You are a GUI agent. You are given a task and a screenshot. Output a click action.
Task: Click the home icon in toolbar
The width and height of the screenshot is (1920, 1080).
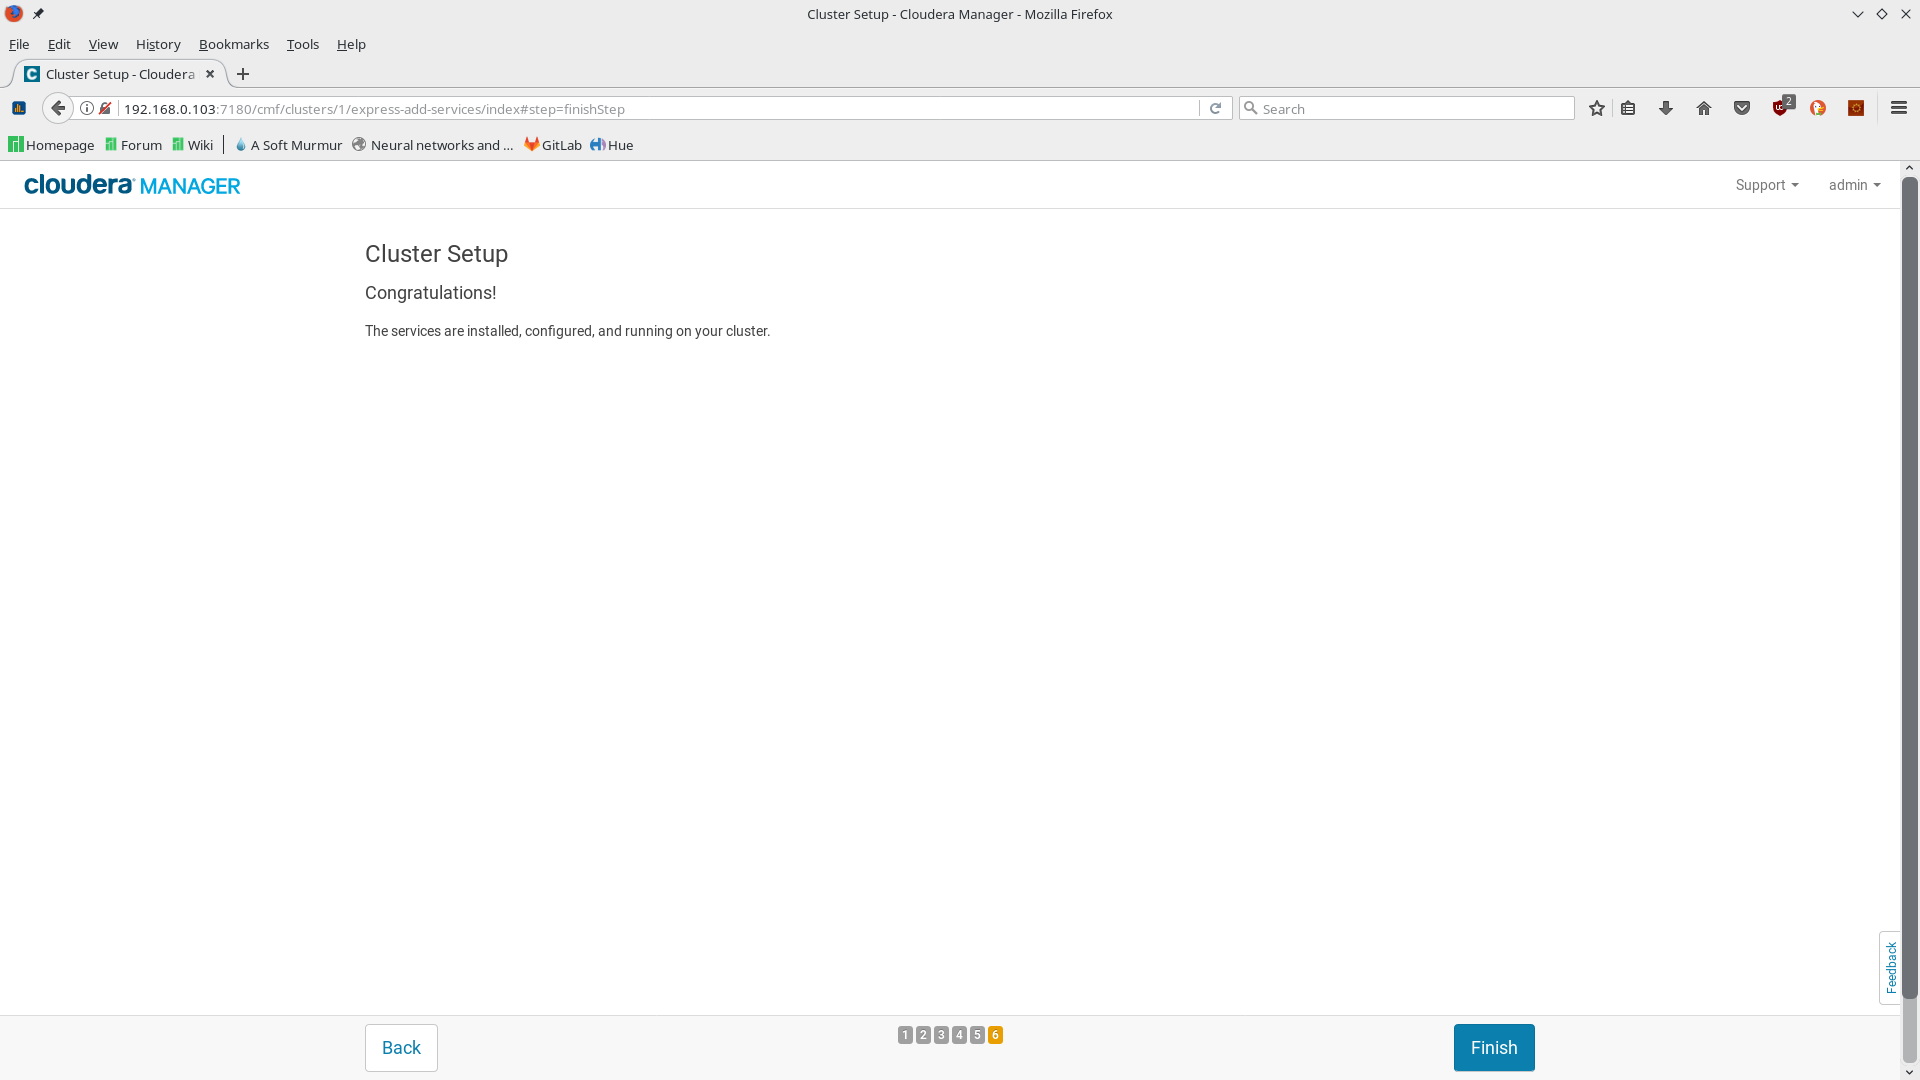pos(1704,108)
